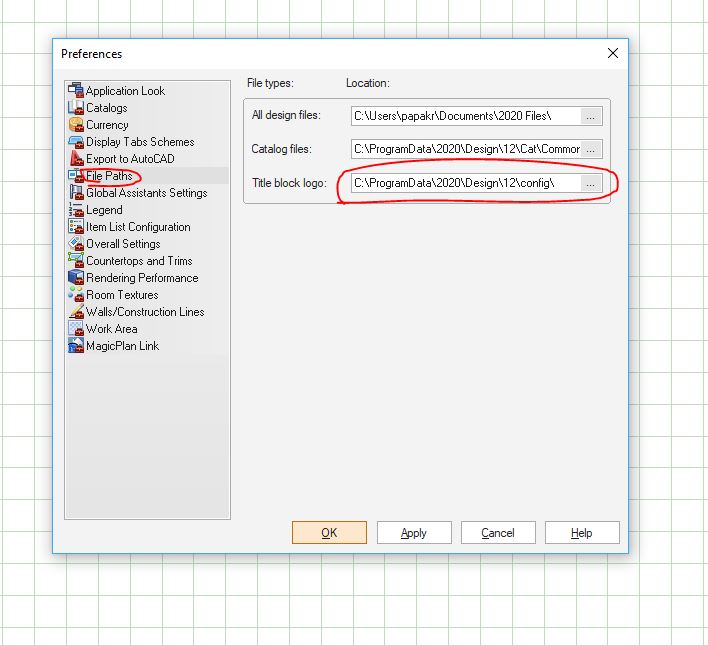Open Global Assistants Settings page

click(146, 193)
